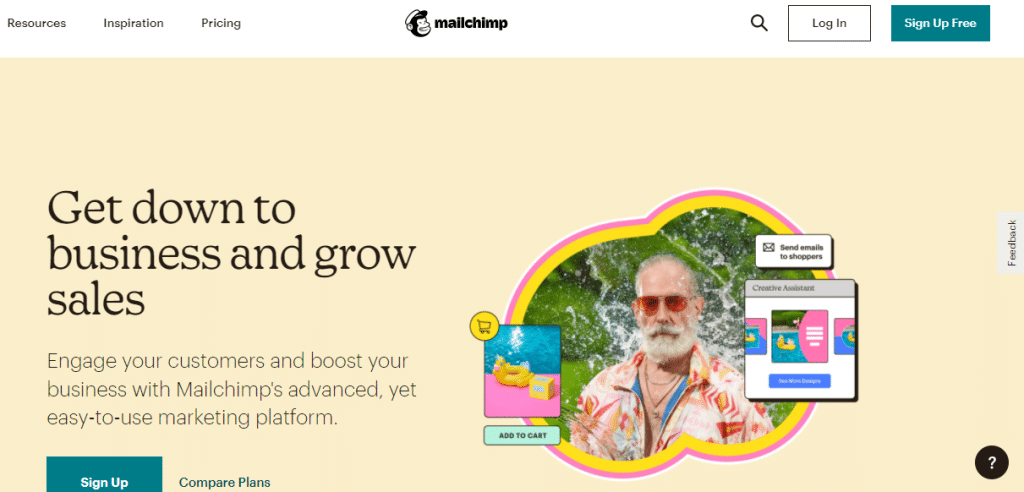
Task: Open the search magnifier icon
Action: pos(759,24)
